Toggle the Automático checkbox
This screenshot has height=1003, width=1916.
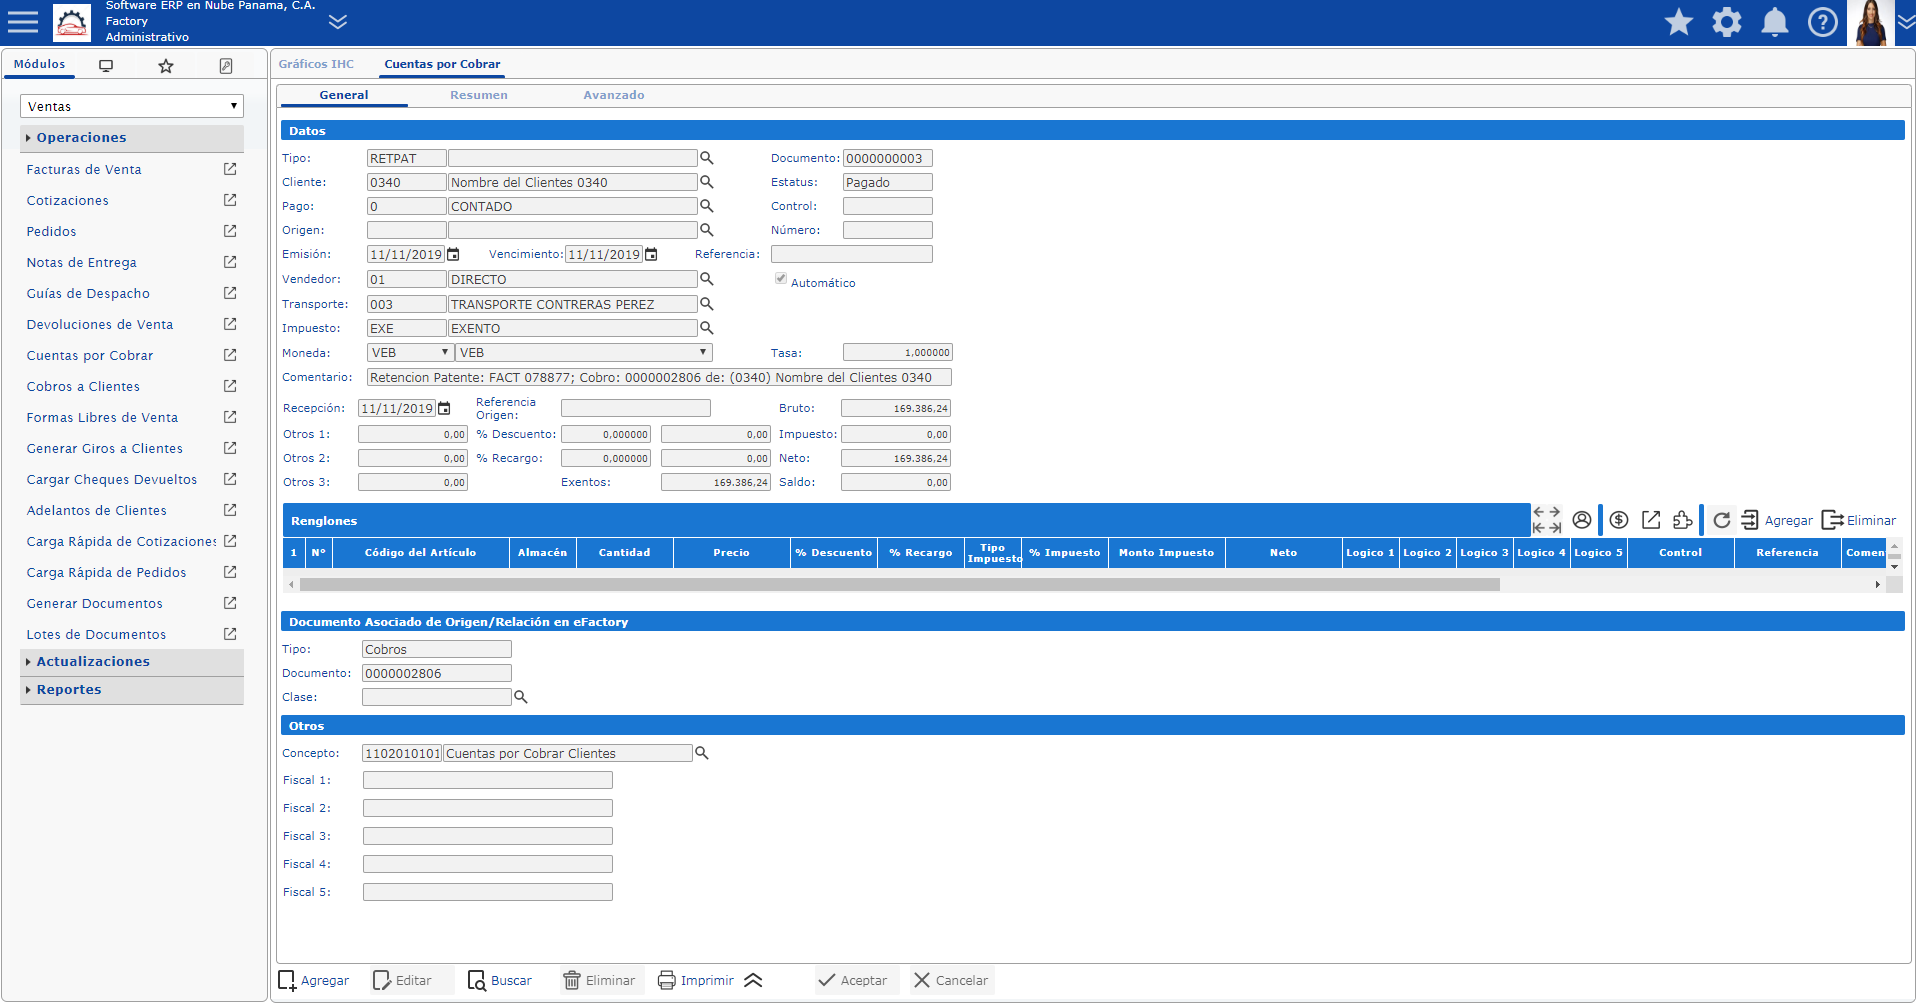pyautogui.click(x=781, y=279)
